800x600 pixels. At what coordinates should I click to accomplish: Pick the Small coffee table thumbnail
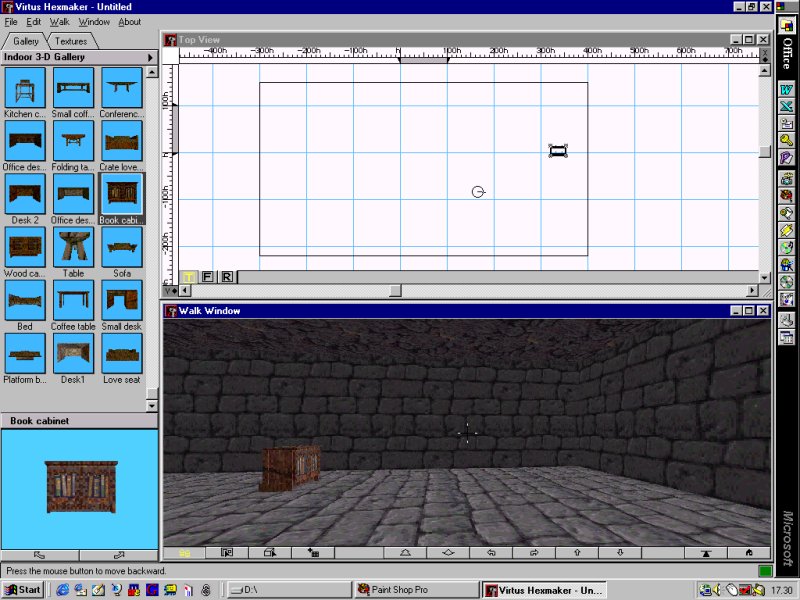tap(73, 87)
